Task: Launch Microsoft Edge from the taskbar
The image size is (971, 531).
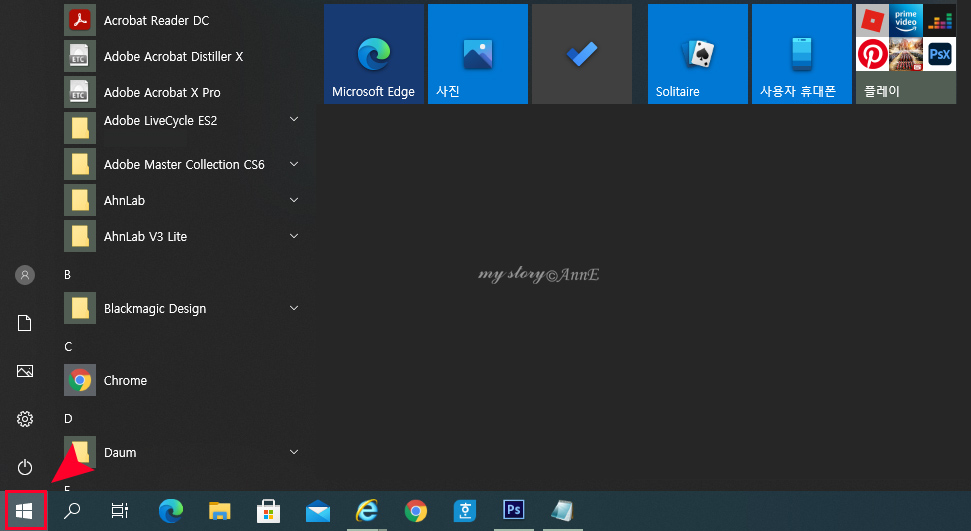Action: point(171,511)
